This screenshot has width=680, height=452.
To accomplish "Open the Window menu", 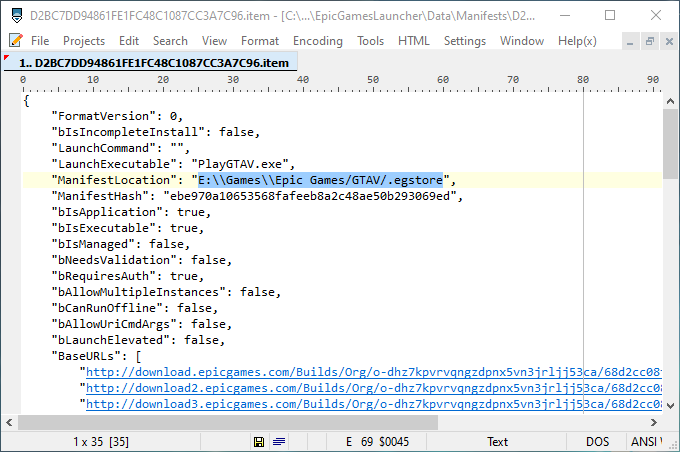I will point(522,41).
